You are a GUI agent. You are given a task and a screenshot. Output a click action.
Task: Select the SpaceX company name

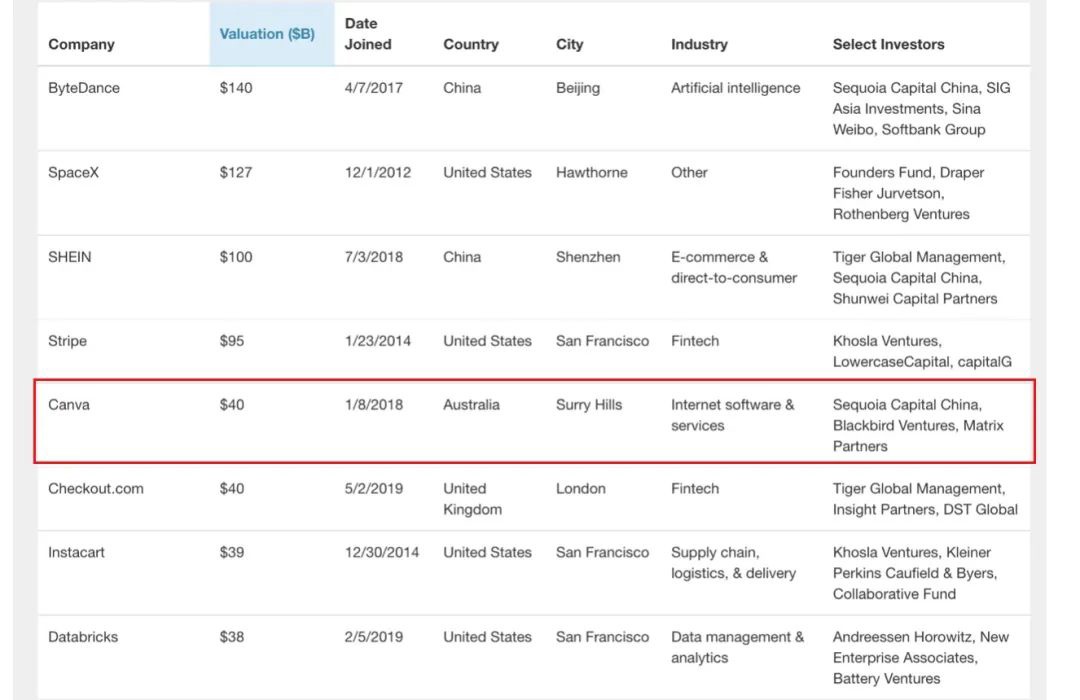coord(74,172)
